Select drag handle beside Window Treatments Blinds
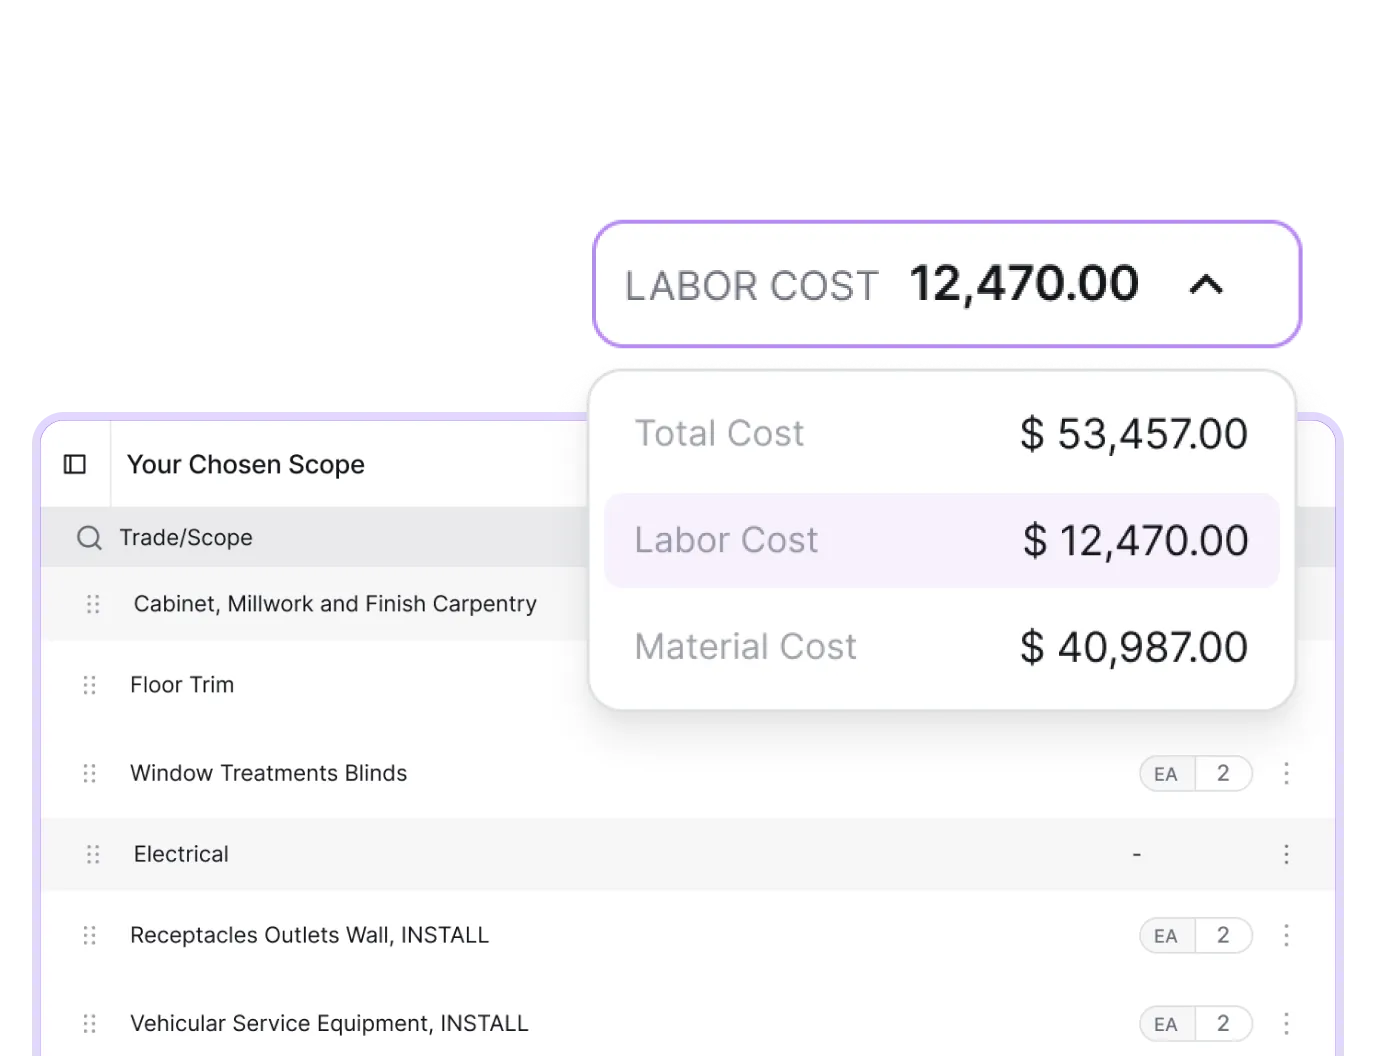Viewport: 1380px width, 1056px height. (x=89, y=773)
